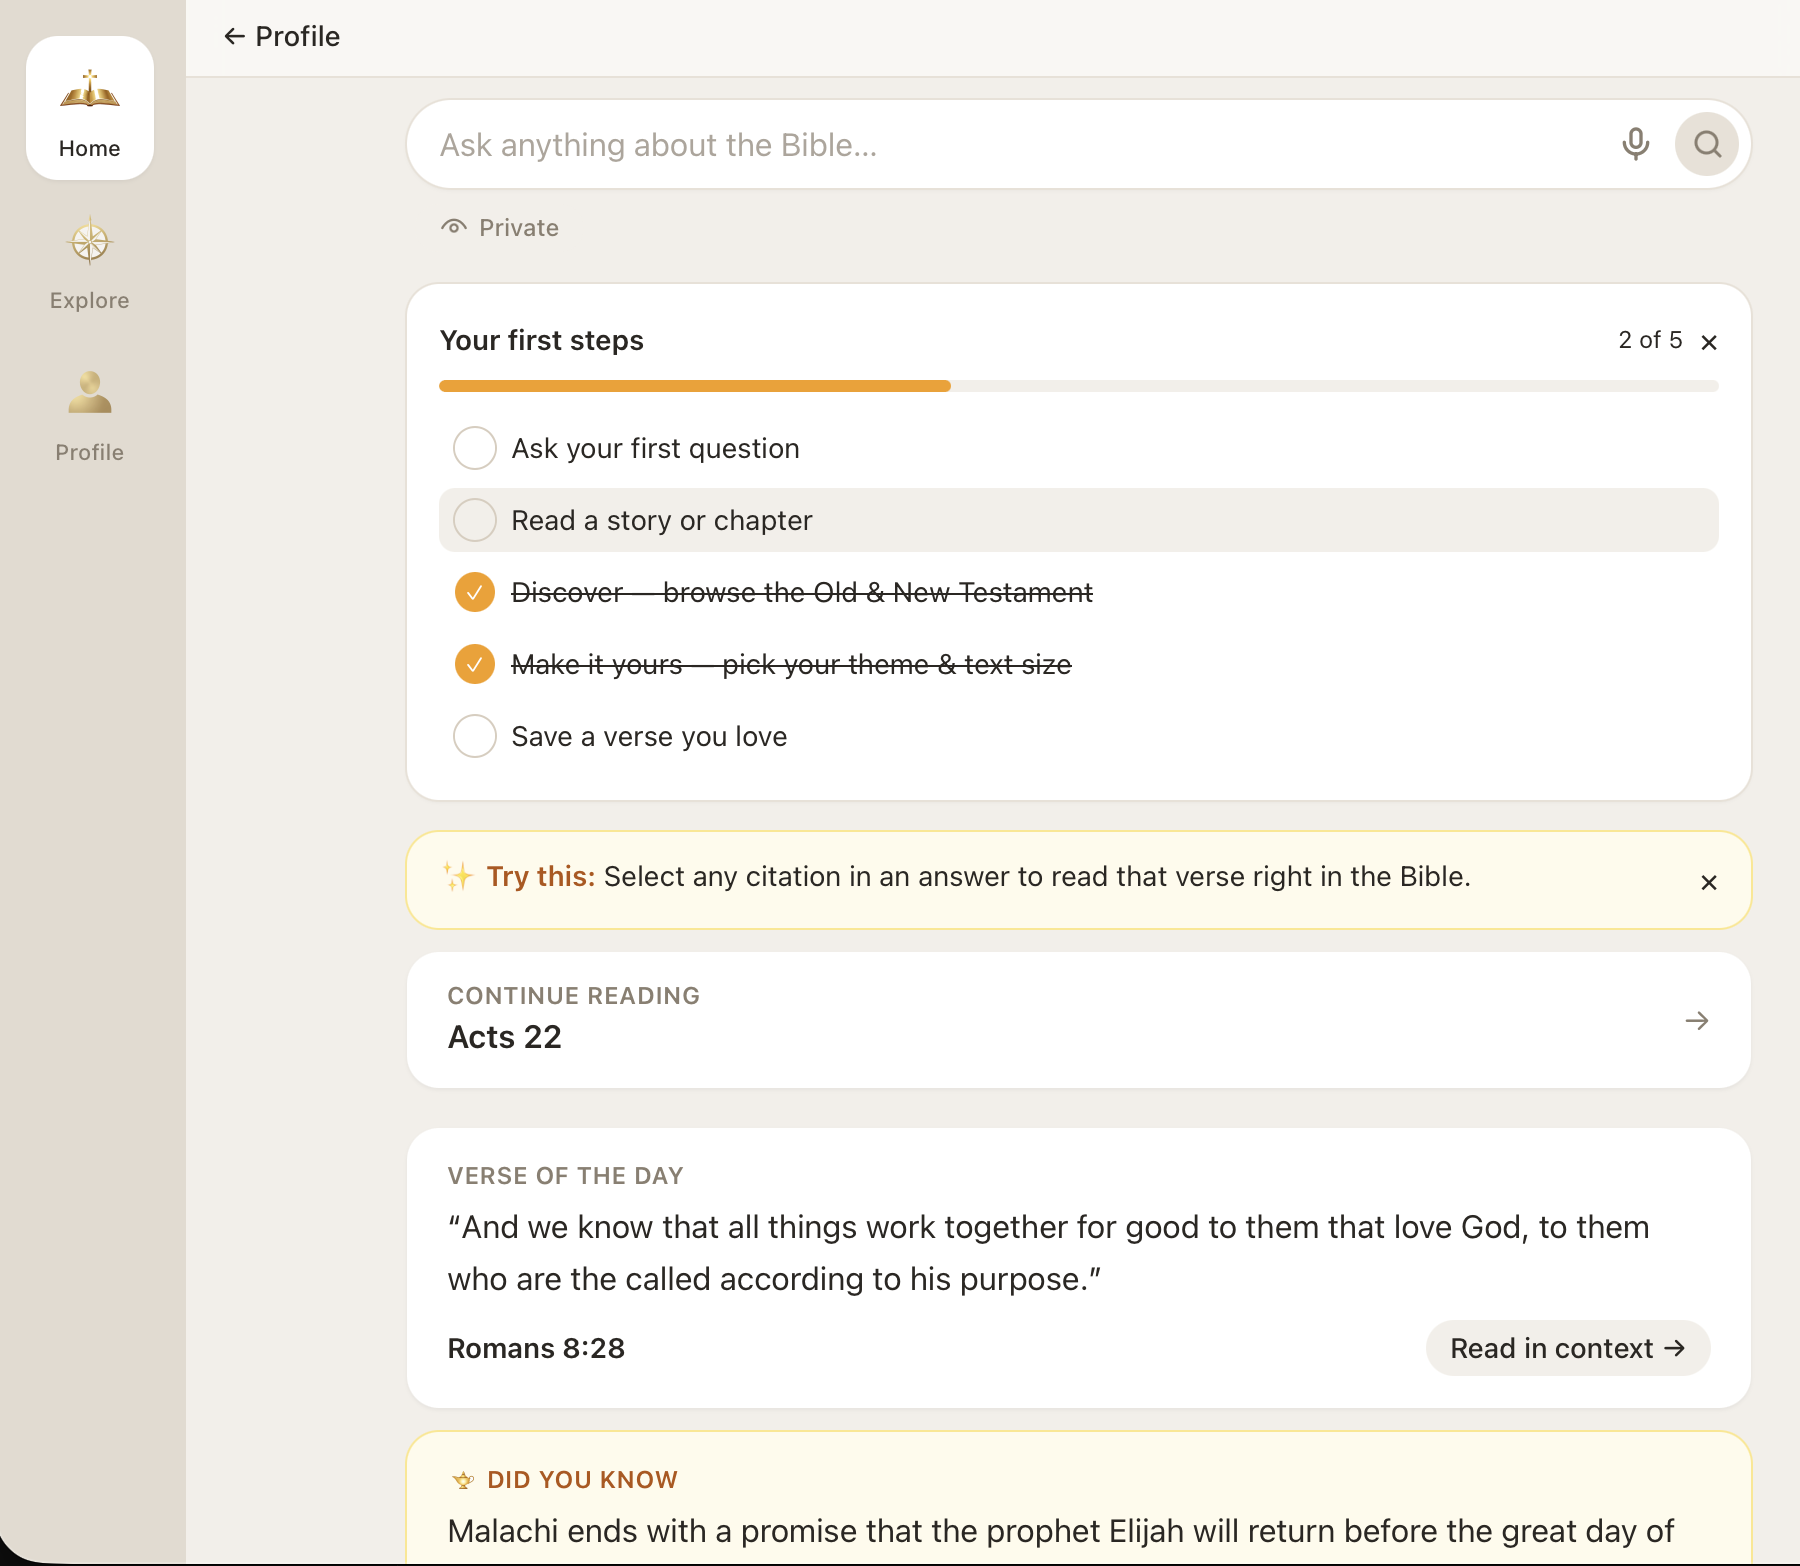Click the sparkle icon in tip banner
The image size is (1800, 1566).
pos(458,876)
